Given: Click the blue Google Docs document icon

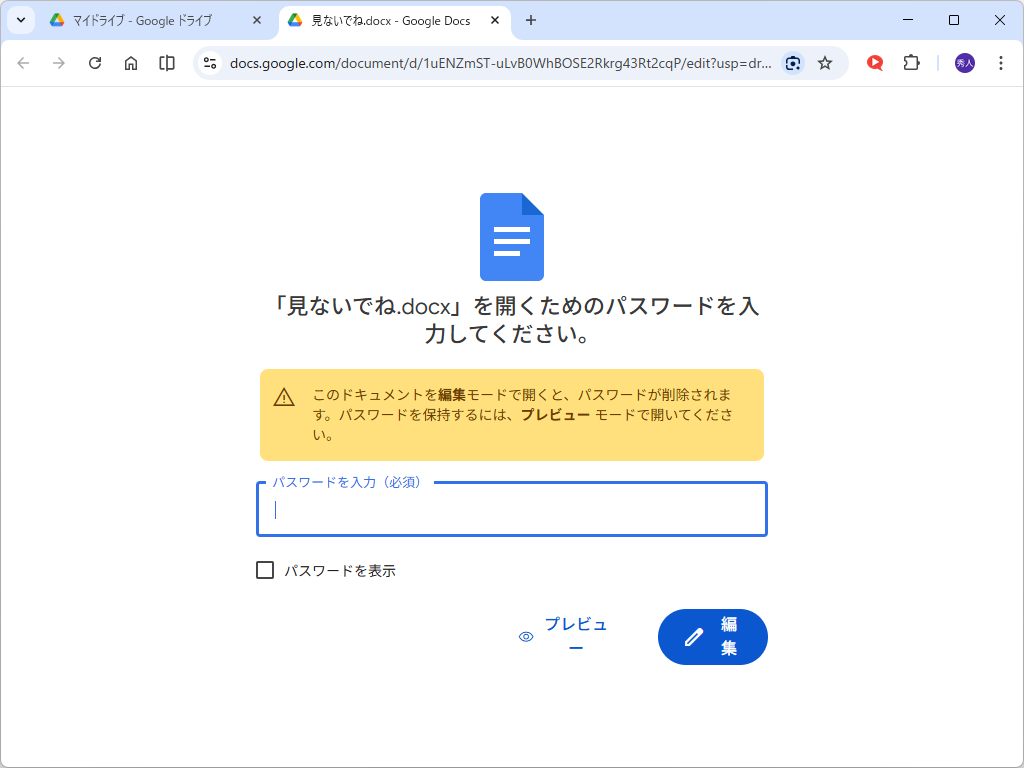Looking at the screenshot, I should tap(512, 236).
